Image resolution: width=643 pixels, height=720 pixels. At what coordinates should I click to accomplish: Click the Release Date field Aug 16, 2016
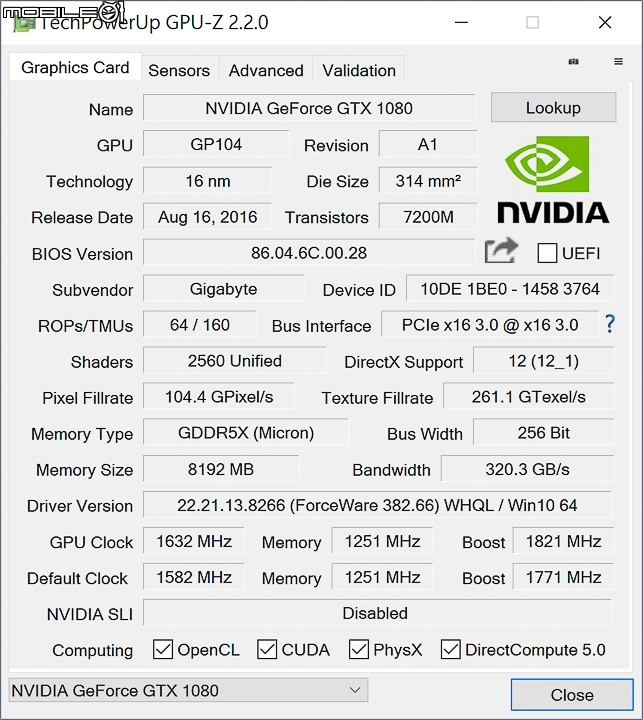pos(208,216)
